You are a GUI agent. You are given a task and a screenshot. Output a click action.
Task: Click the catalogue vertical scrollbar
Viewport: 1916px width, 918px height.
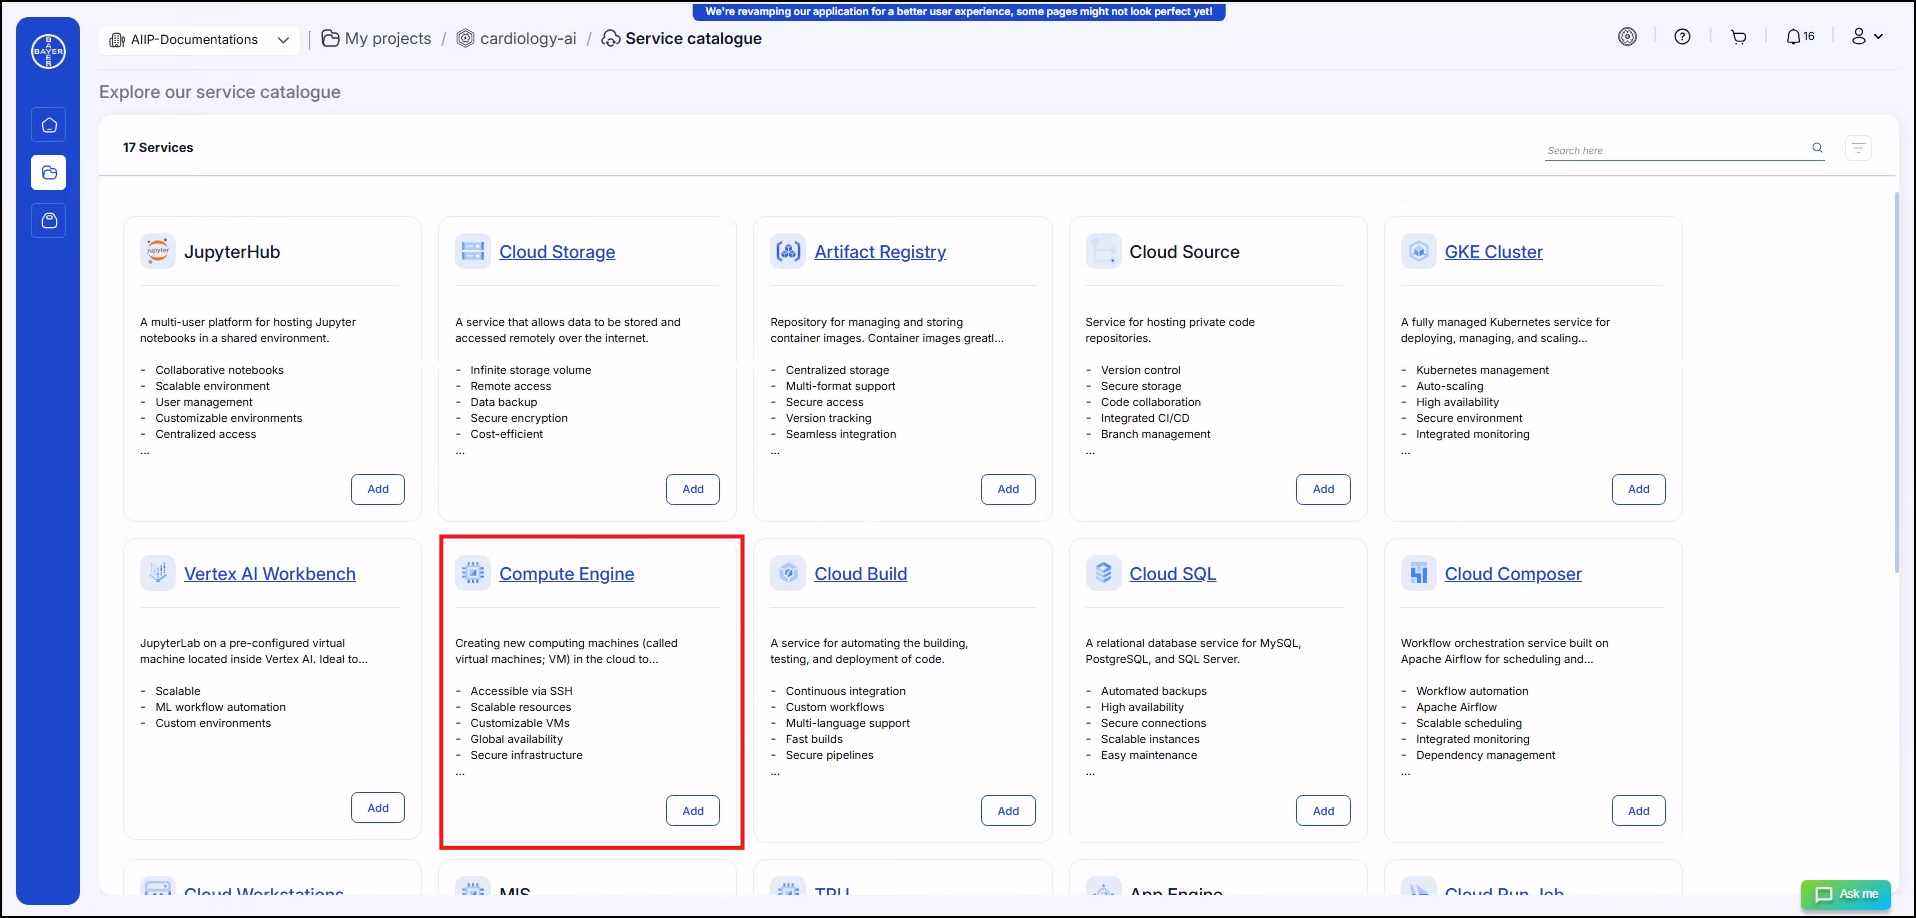click(1896, 382)
